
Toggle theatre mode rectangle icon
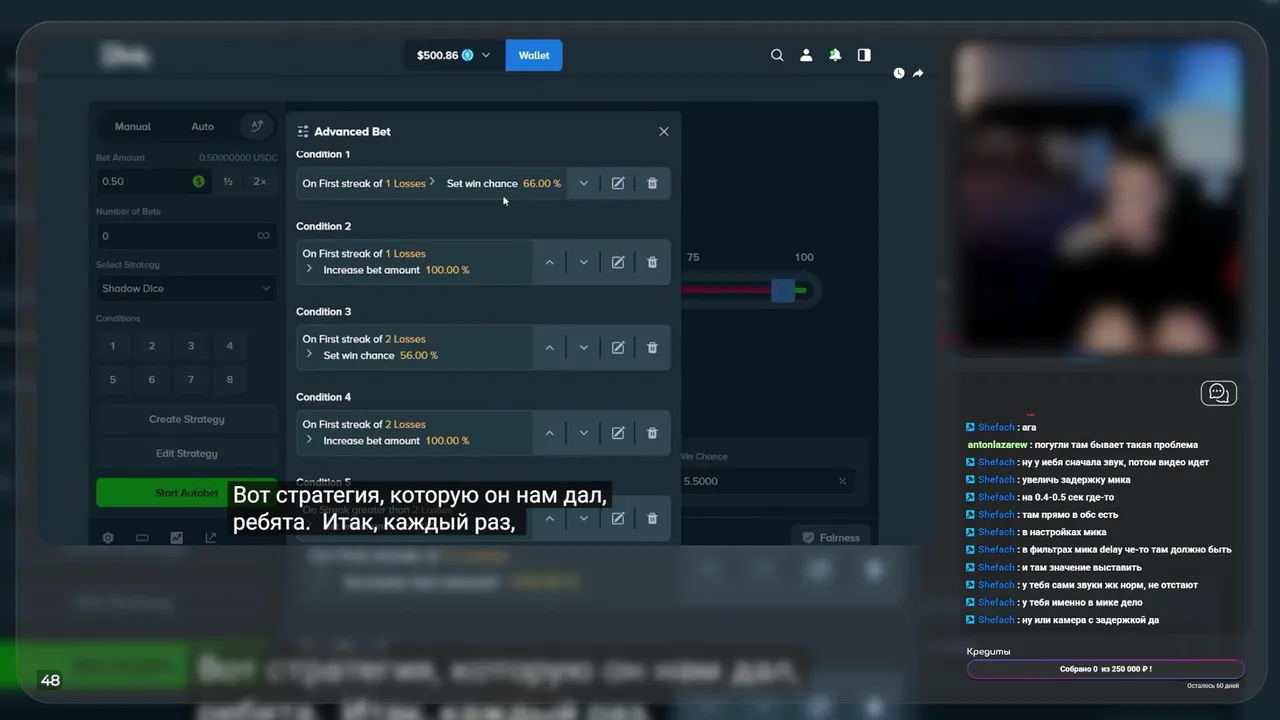click(x=142, y=537)
